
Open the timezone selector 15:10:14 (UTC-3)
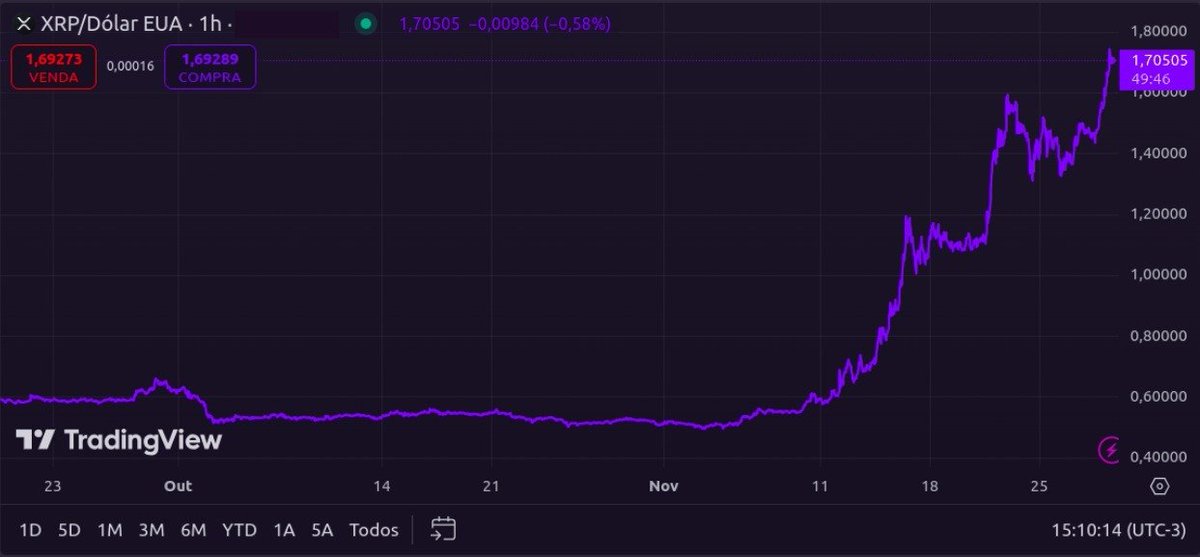pyautogui.click(x=1121, y=530)
